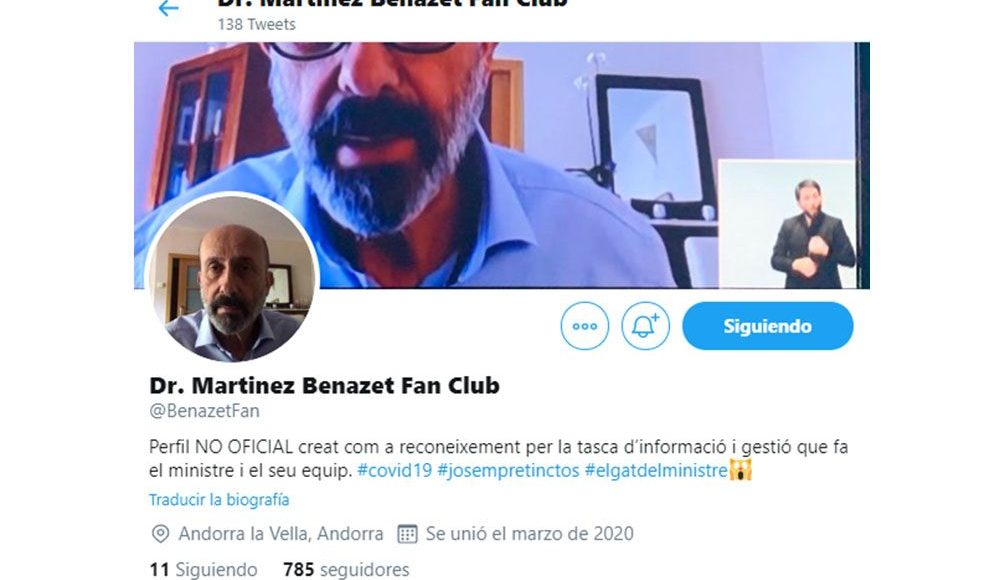Click the location pin icon
This screenshot has width=1000, height=580.
(160, 533)
